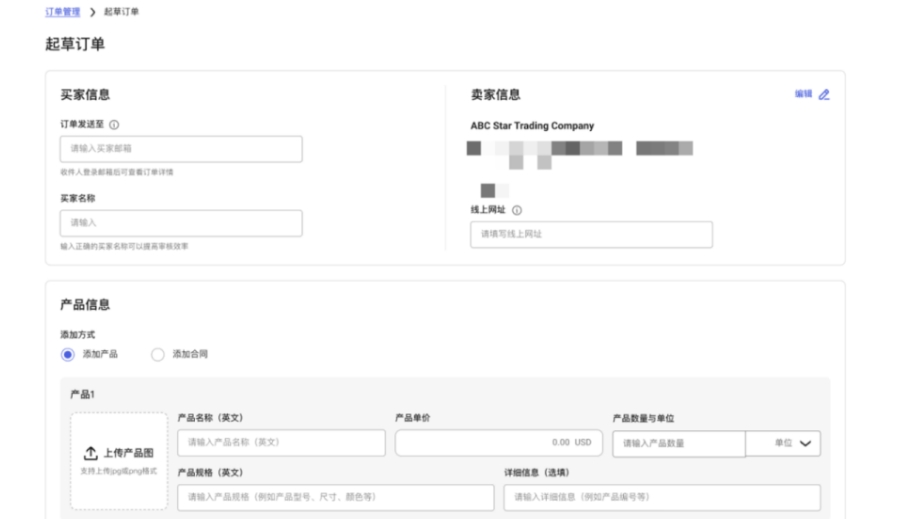The height and width of the screenshot is (519, 907).
Task: Click the 产品单价 USD price field
Action: 497,443
